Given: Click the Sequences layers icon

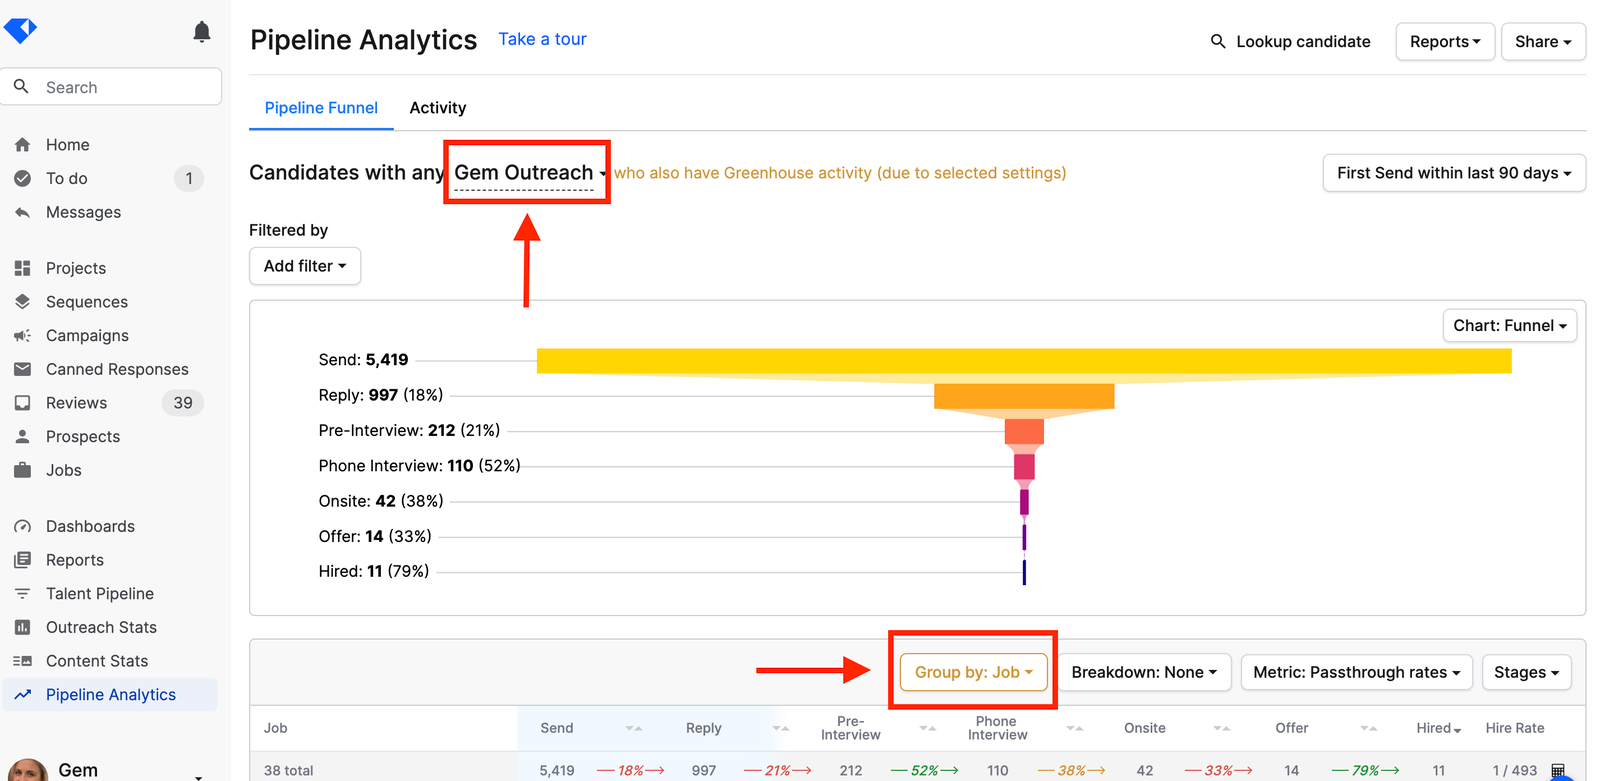Looking at the screenshot, I should click(x=22, y=302).
